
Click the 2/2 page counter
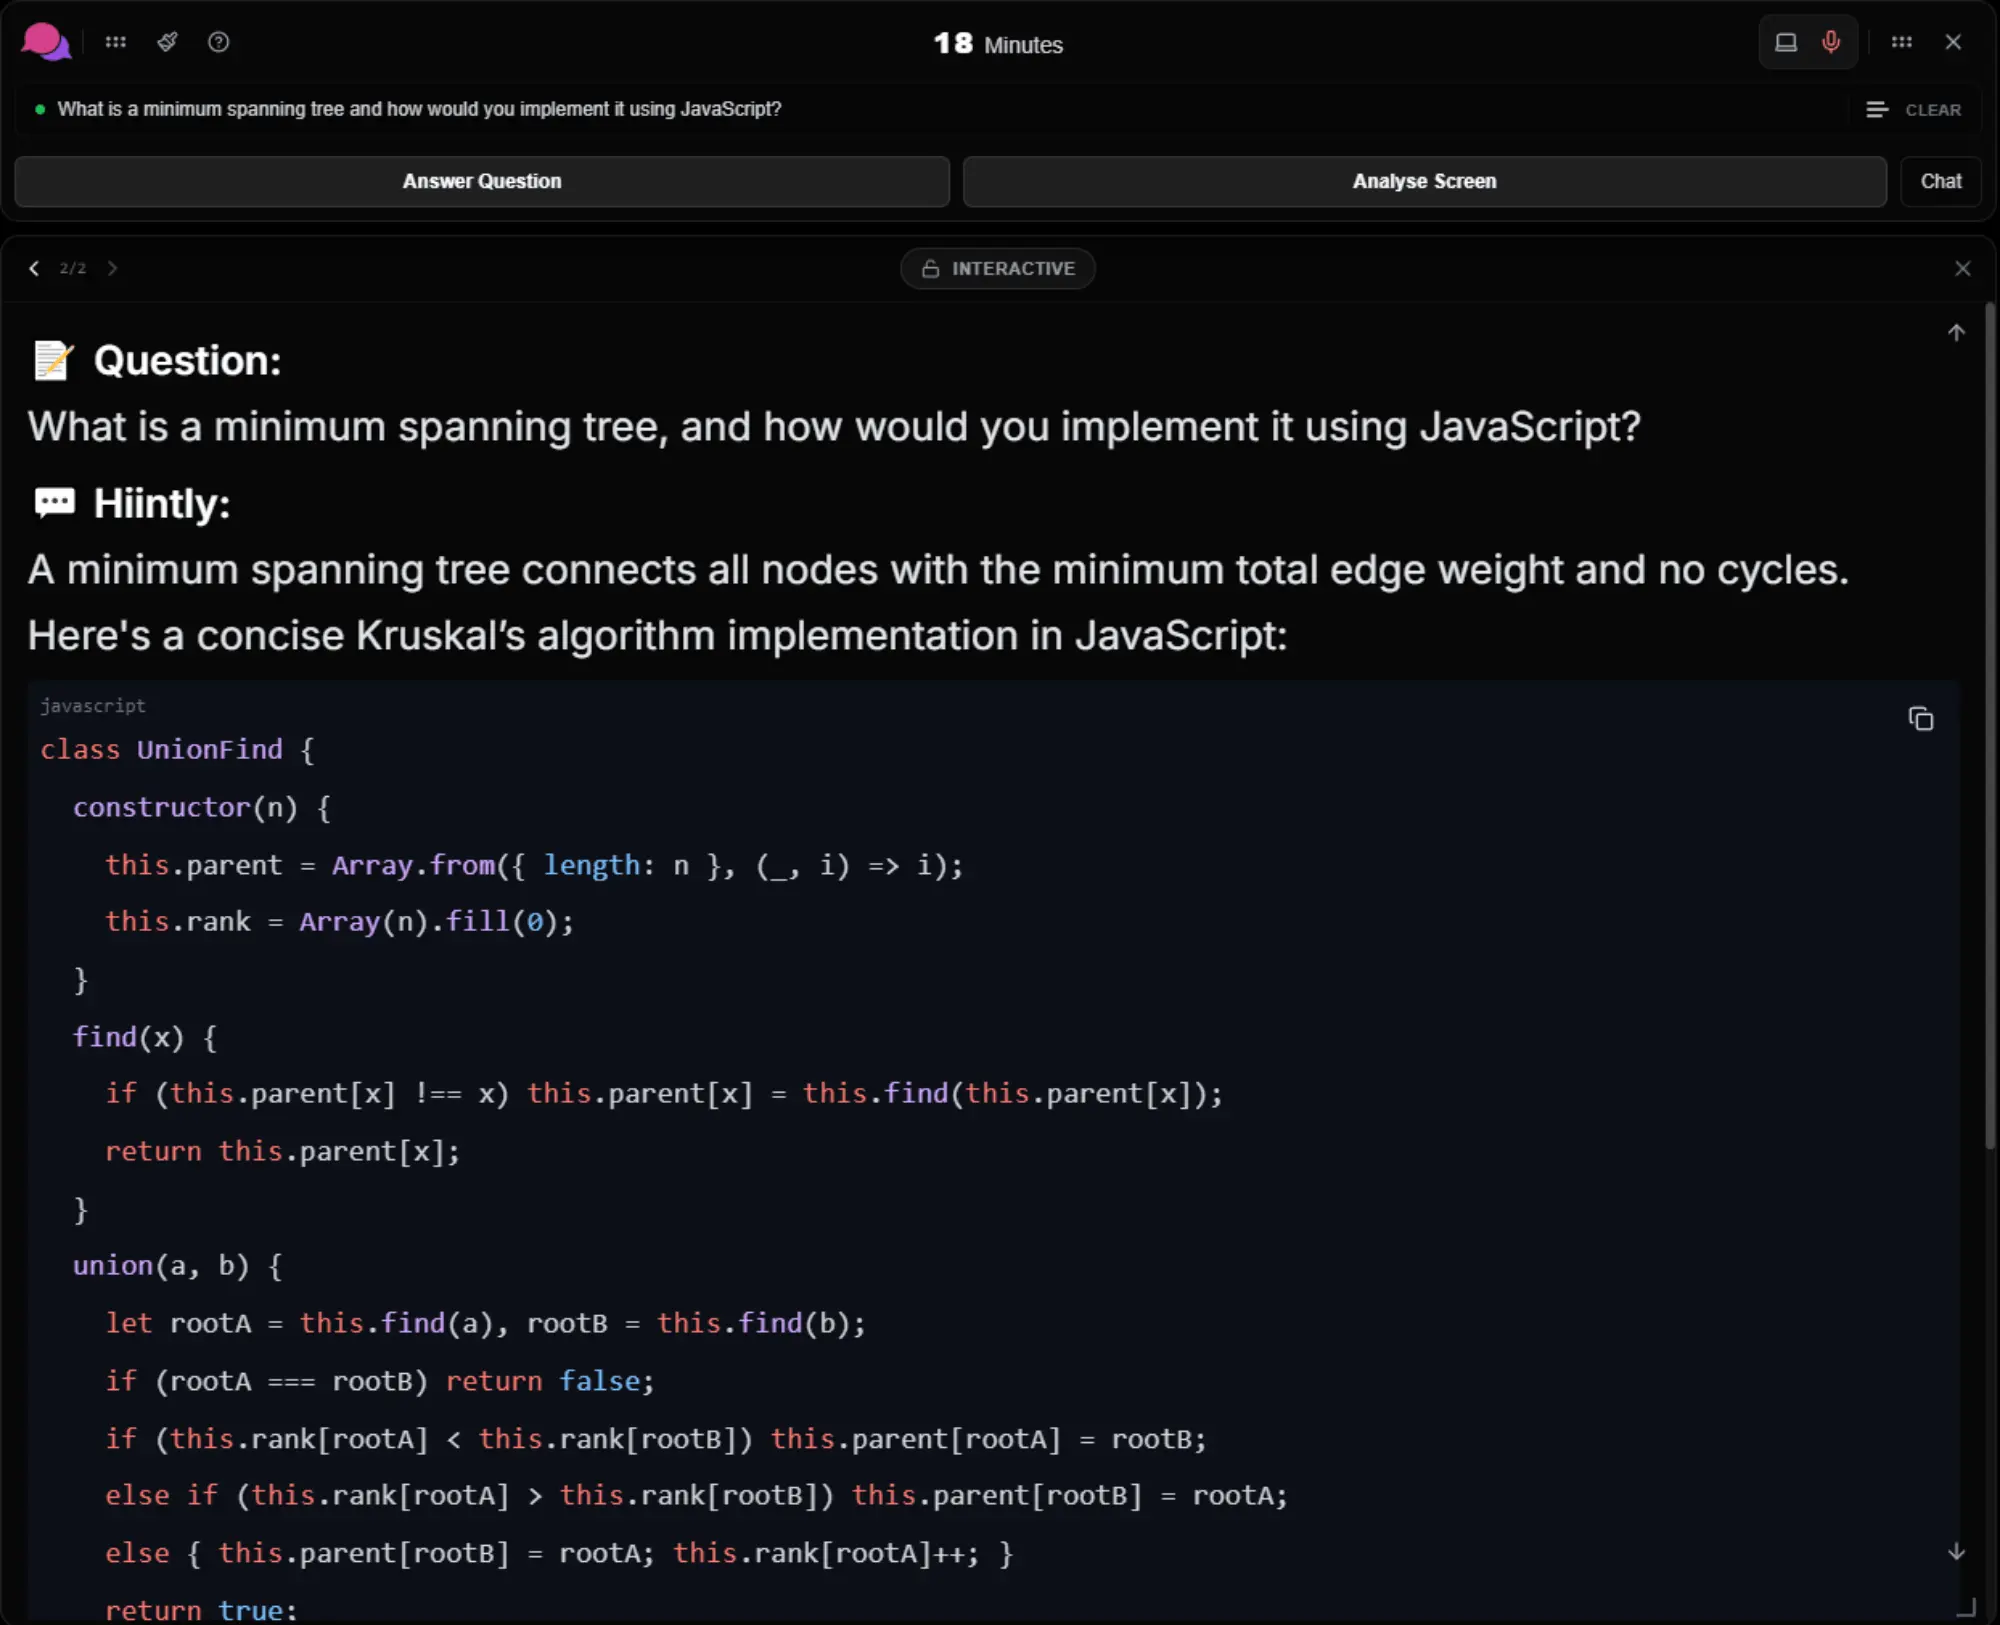(x=73, y=268)
